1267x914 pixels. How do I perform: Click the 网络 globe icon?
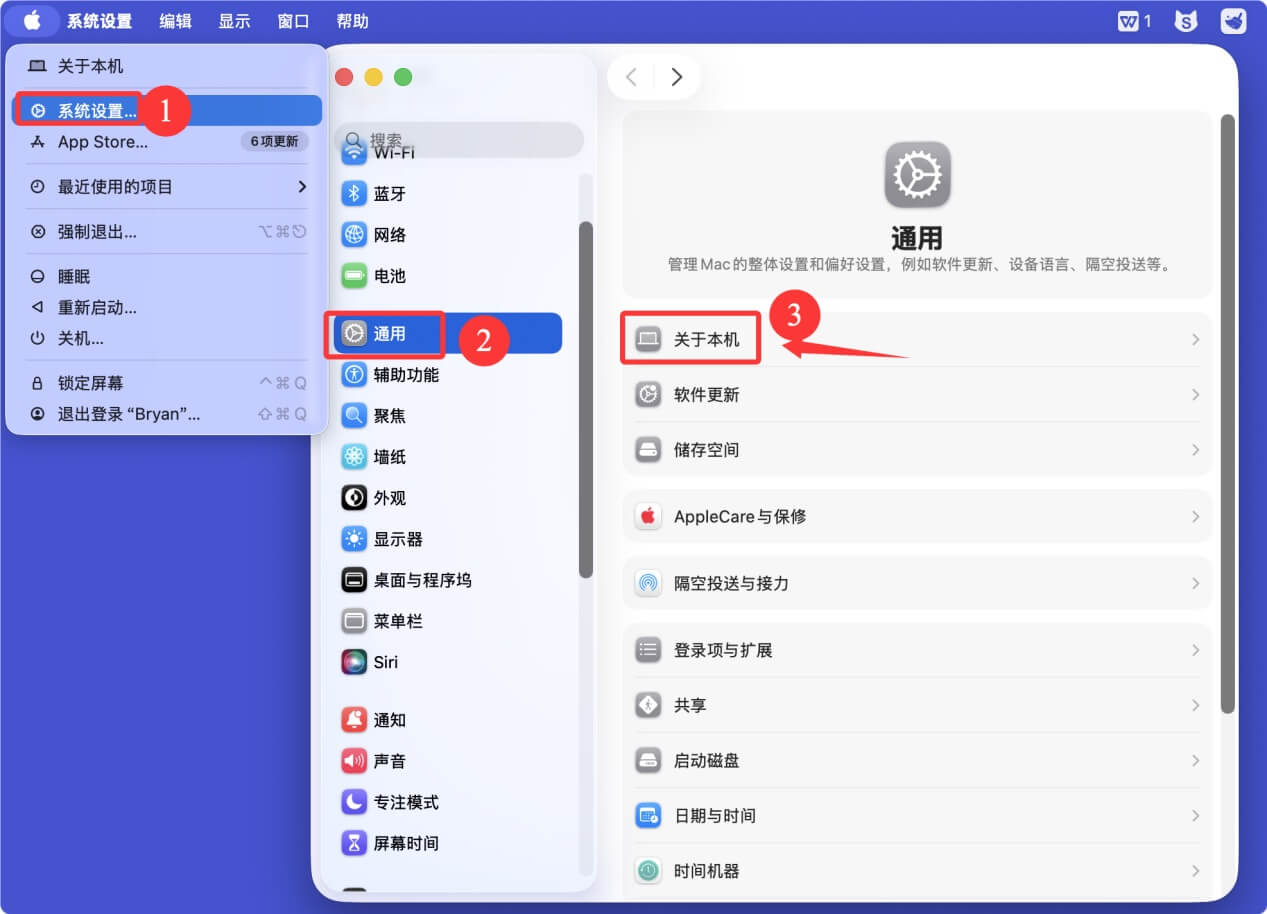pyautogui.click(x=355, y=234)
